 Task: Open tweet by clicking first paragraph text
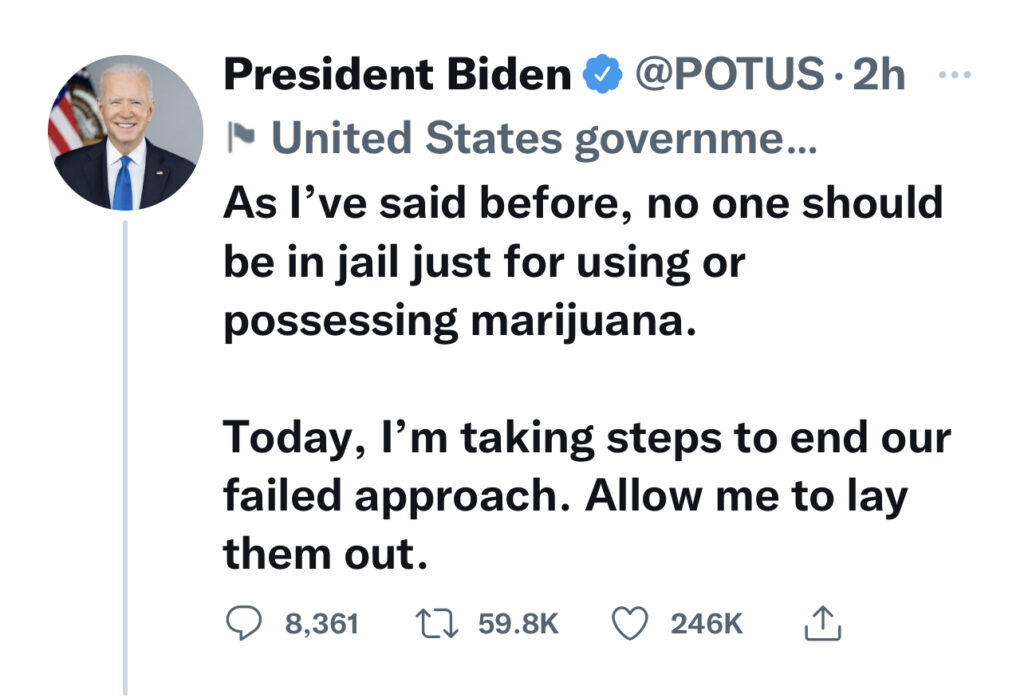coord(582,203)
